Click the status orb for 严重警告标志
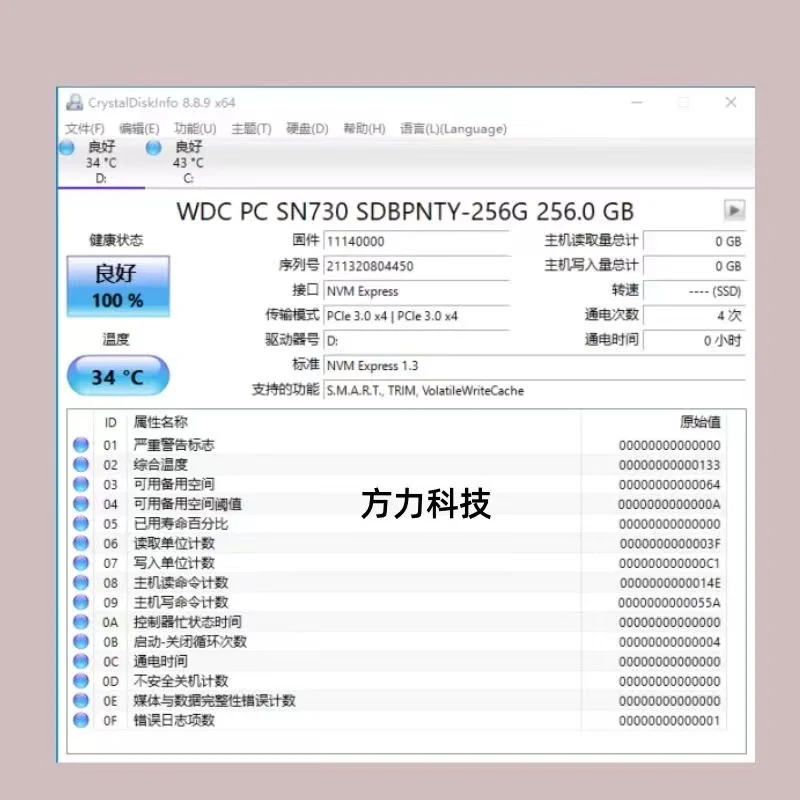This screenshot has width=800, height=800. tap(81, 445)
